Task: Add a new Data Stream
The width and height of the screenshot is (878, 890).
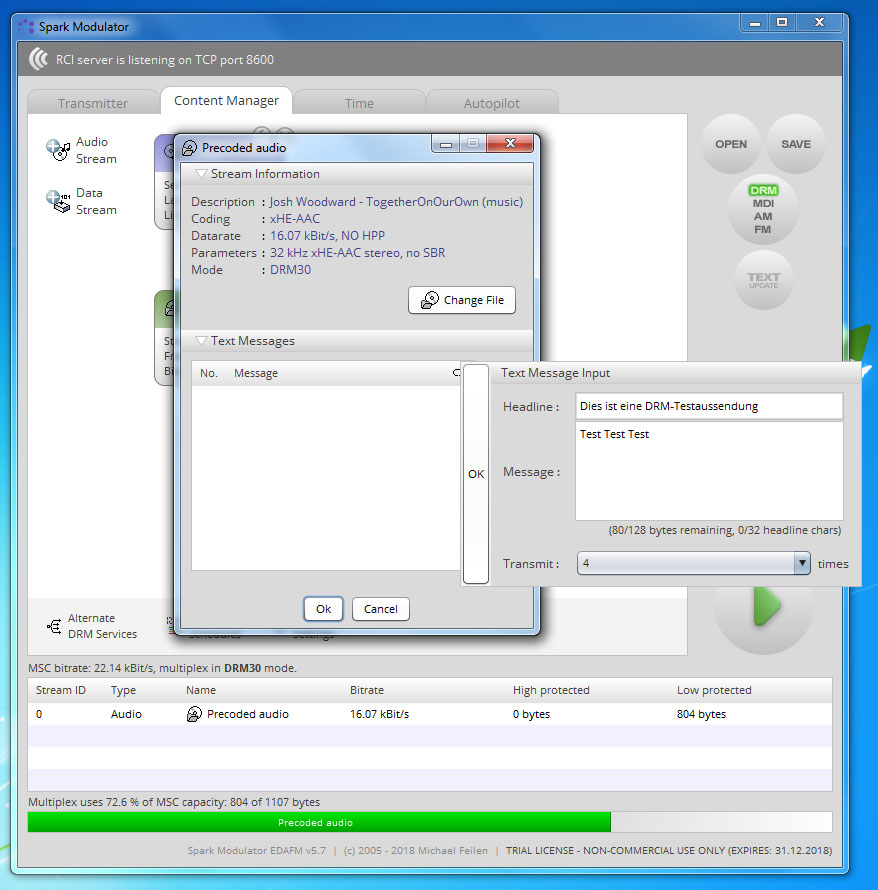Action: [x=81, y=201]
